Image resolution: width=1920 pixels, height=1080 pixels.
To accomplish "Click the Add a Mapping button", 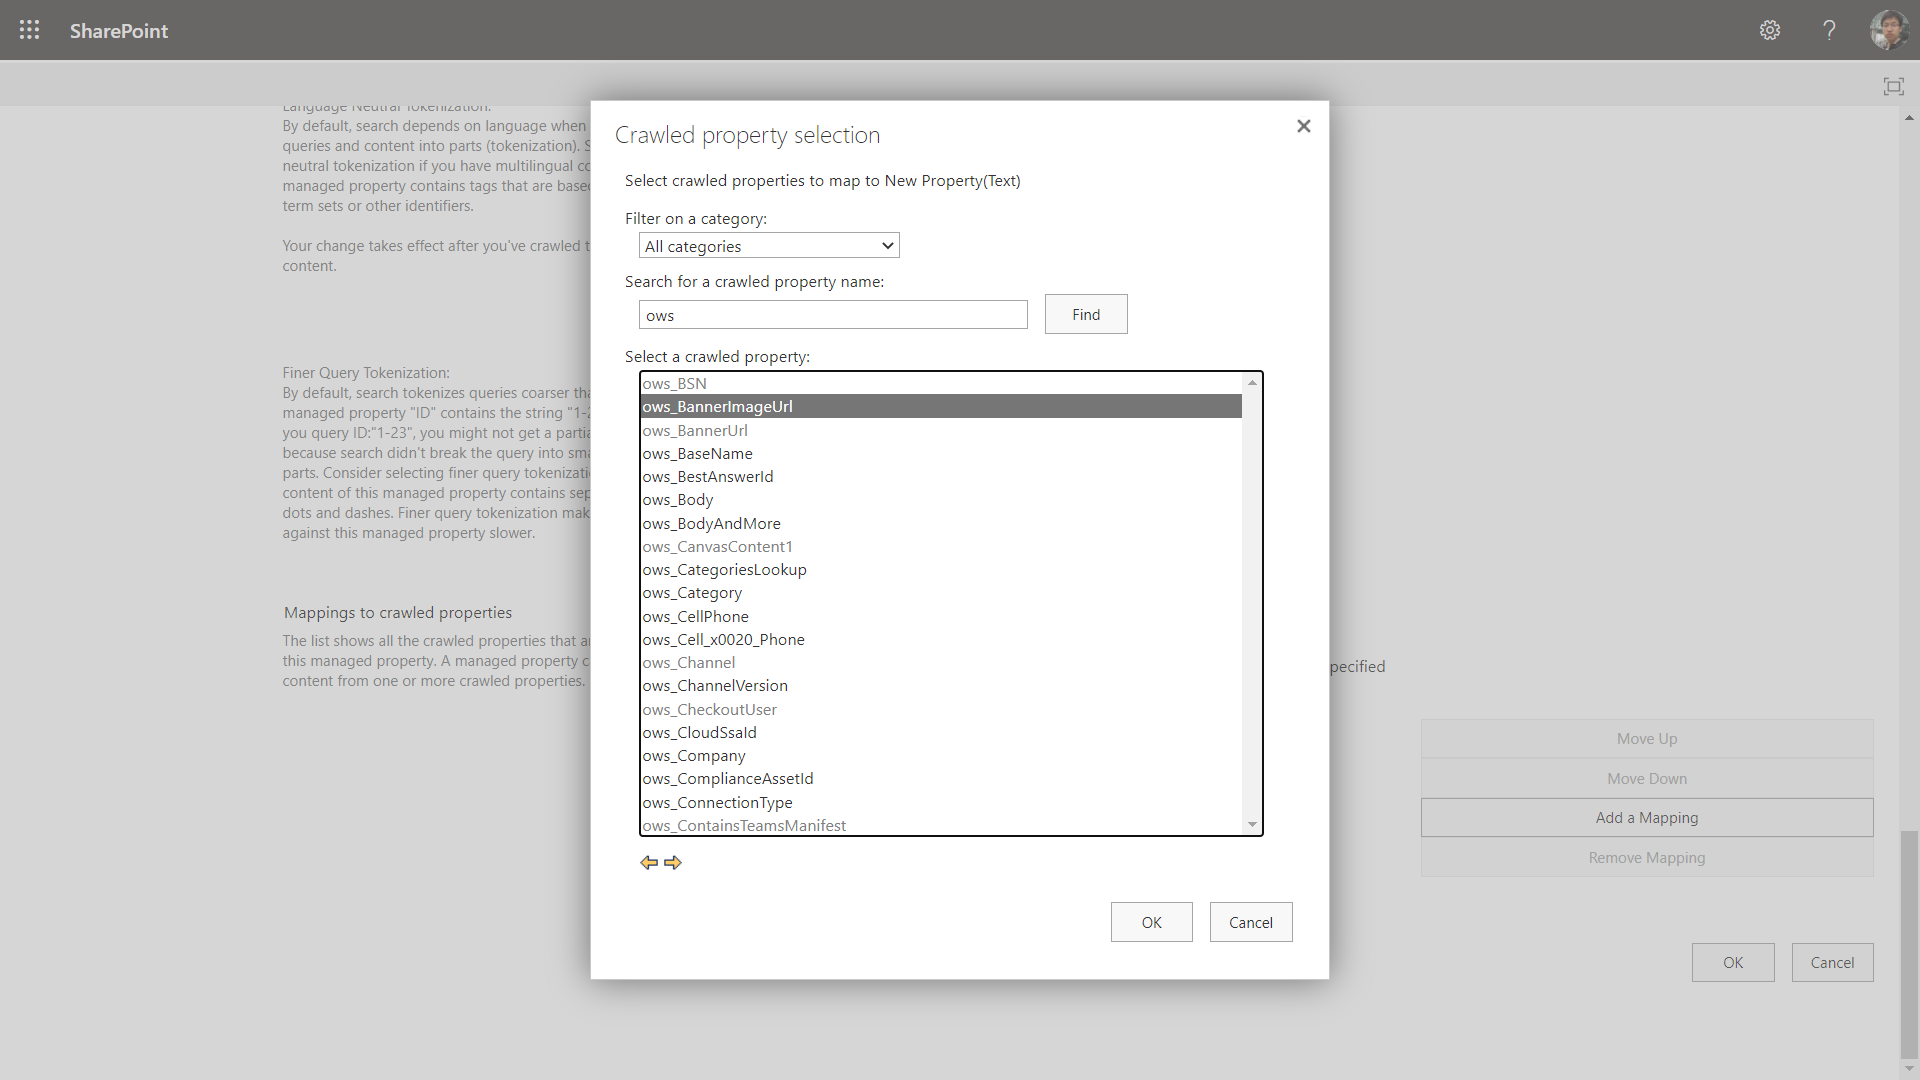I will point(1646,818).
